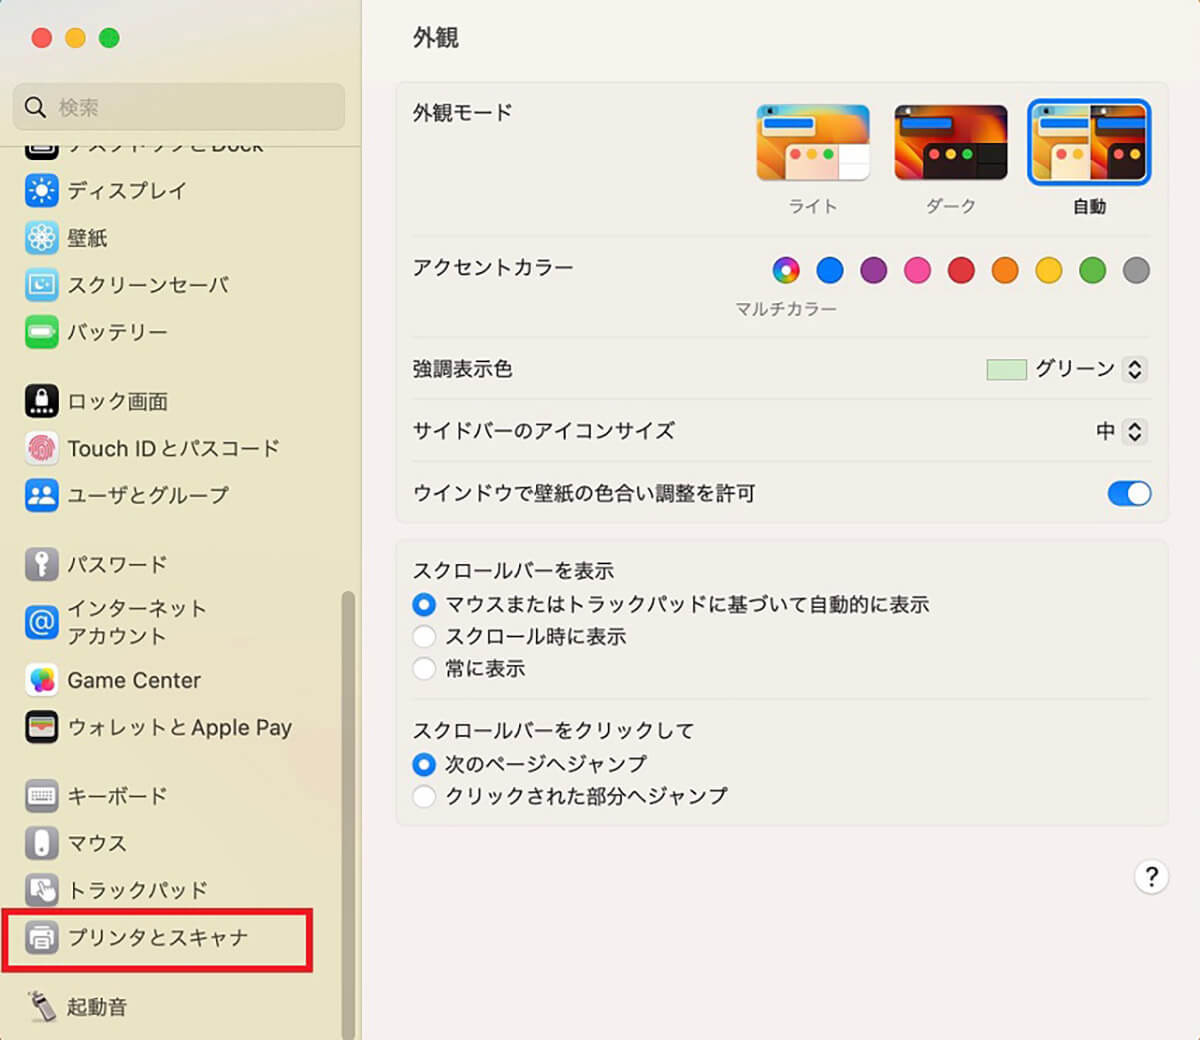Select クリックされた部分へジャンプ radio button
Viewport: 1200px width, 1040px height.
click(424, 796)
